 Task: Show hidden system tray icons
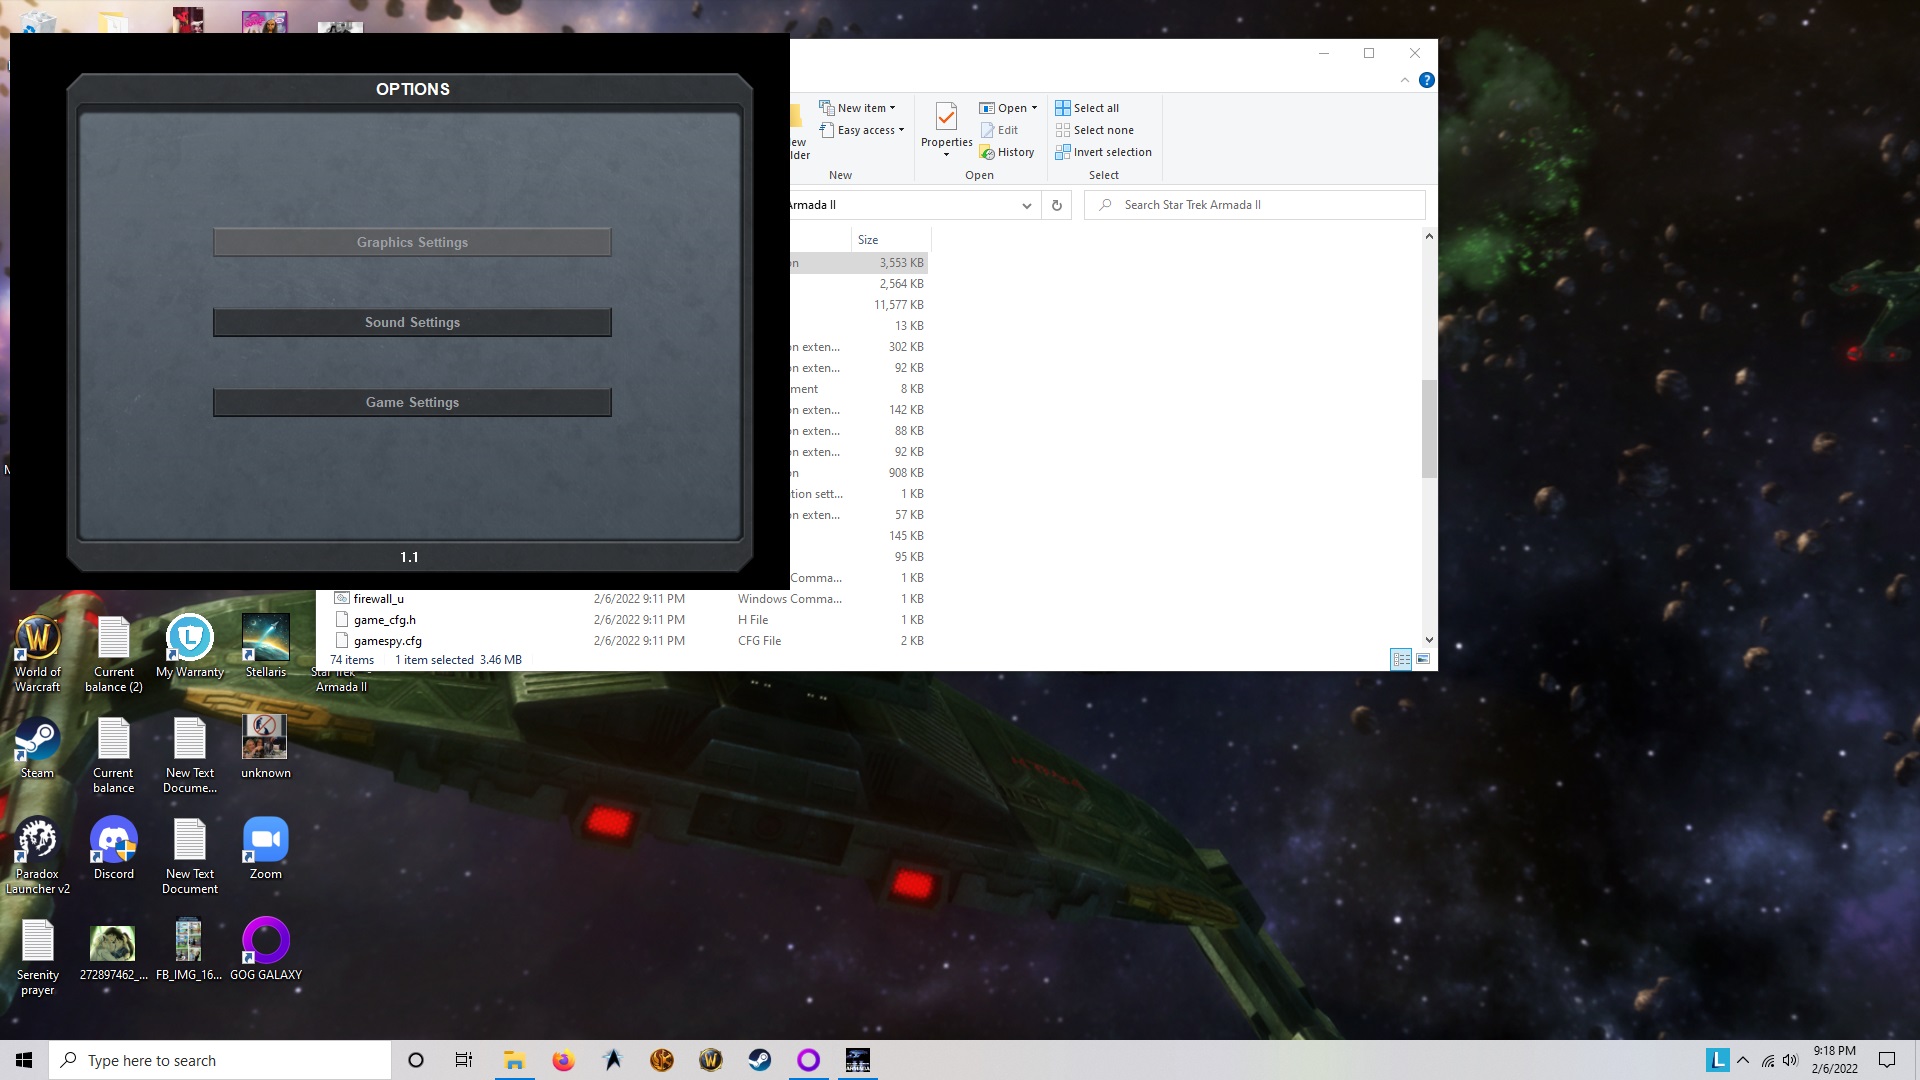coord(1743,1060)
